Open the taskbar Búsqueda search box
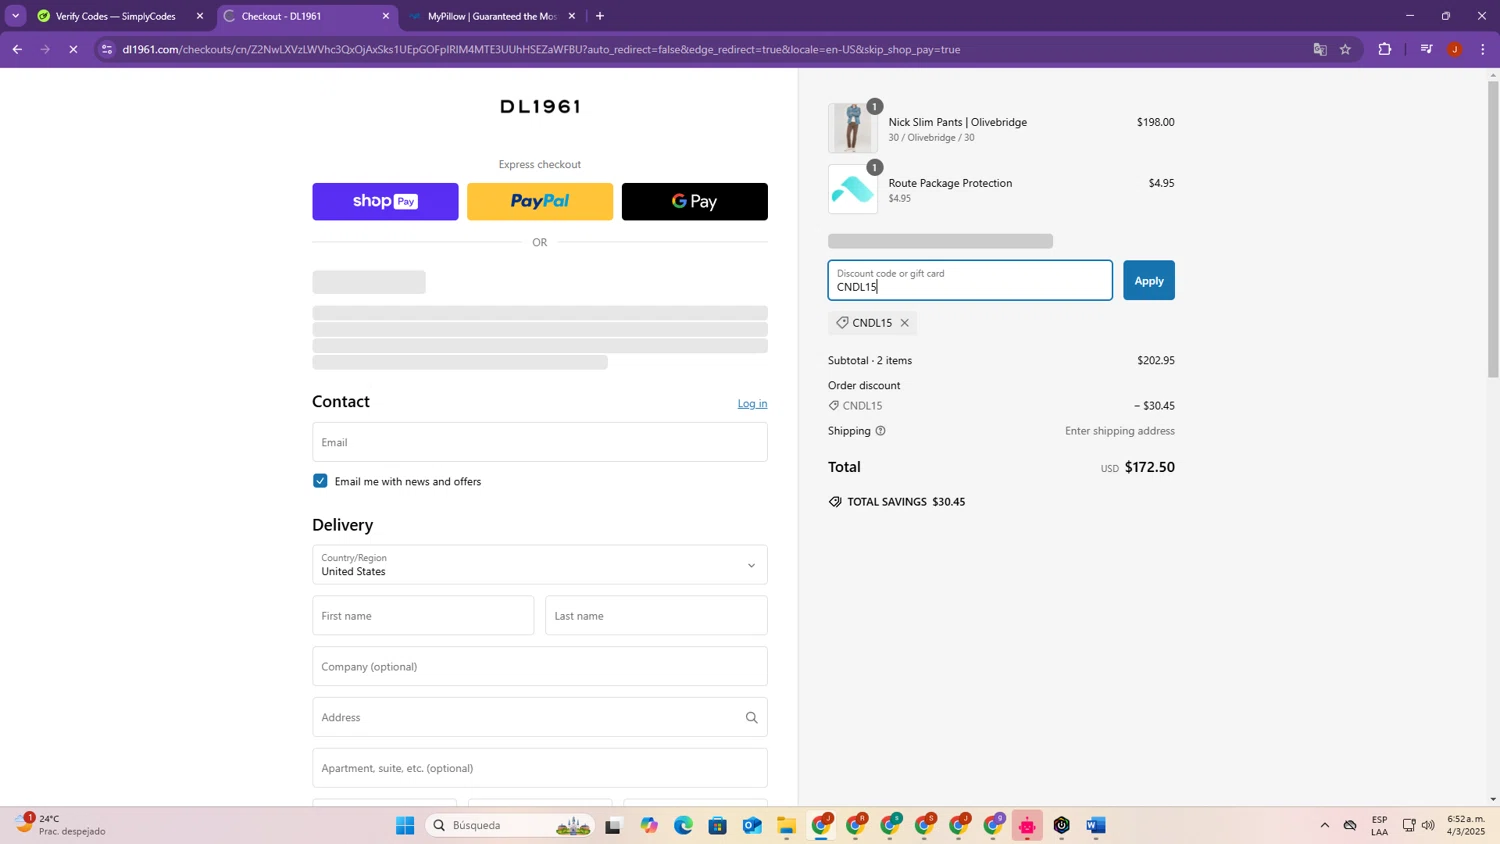 coord(510,825)
